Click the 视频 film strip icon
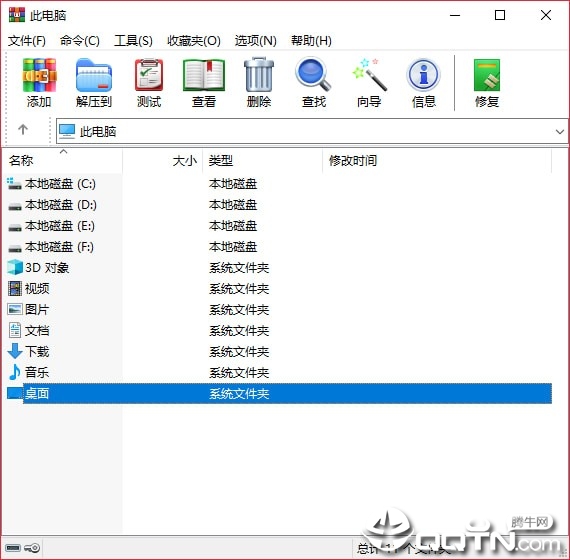570x560 pixels. [15, 288]
